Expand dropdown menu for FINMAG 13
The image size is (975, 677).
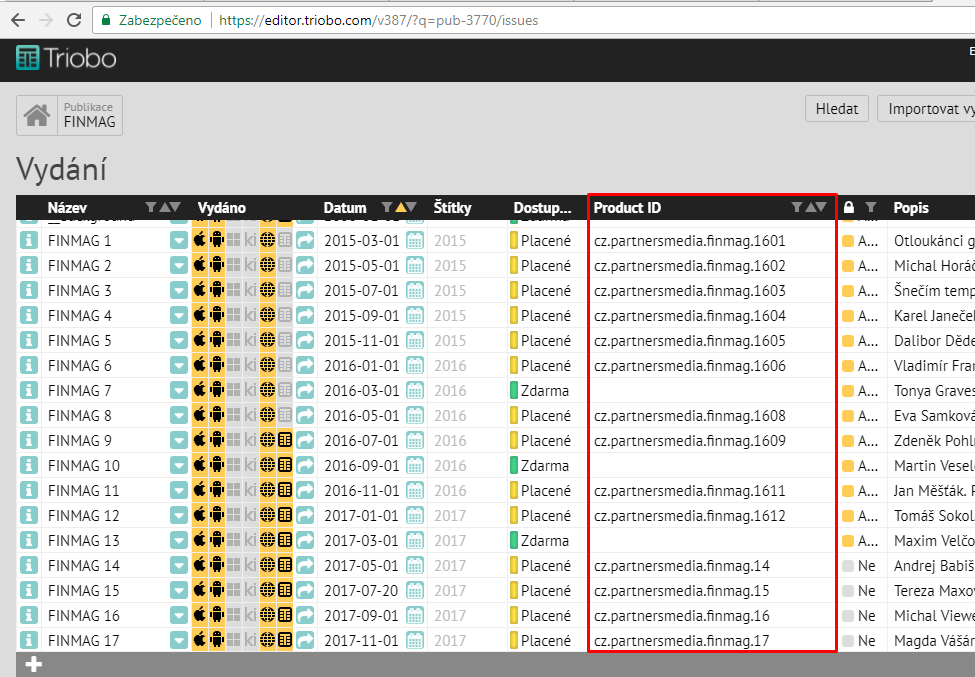178,540
